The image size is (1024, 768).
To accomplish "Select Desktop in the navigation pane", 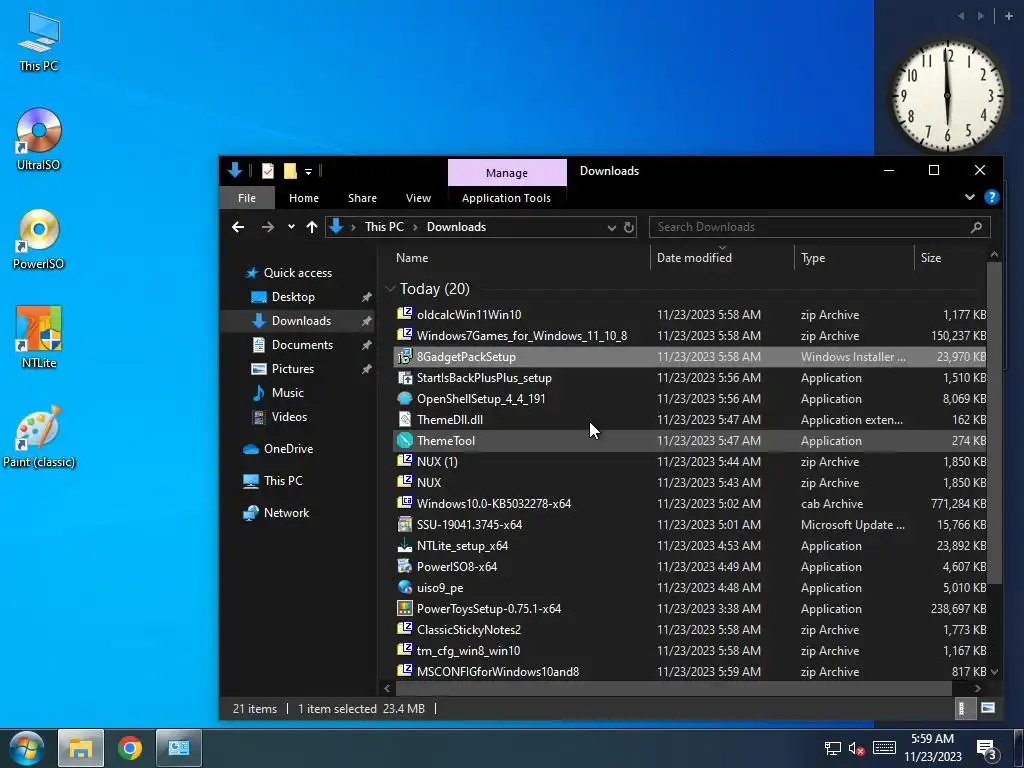I will pos(293,297).
